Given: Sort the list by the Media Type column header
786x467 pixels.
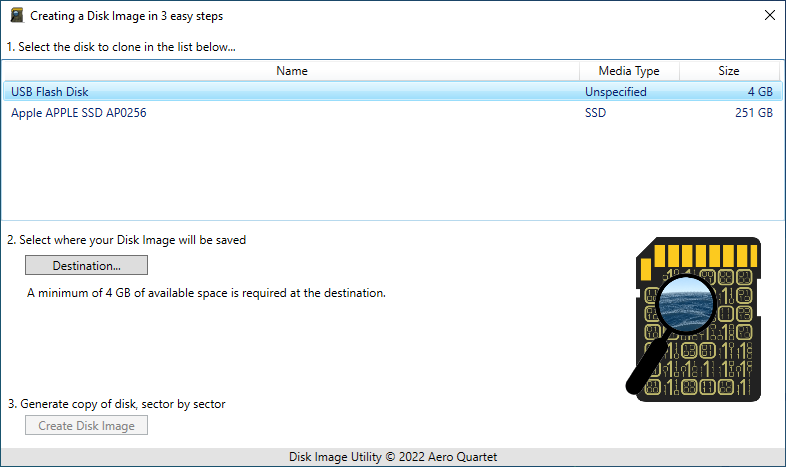Looking at the screenshot, I should [629, 71].
